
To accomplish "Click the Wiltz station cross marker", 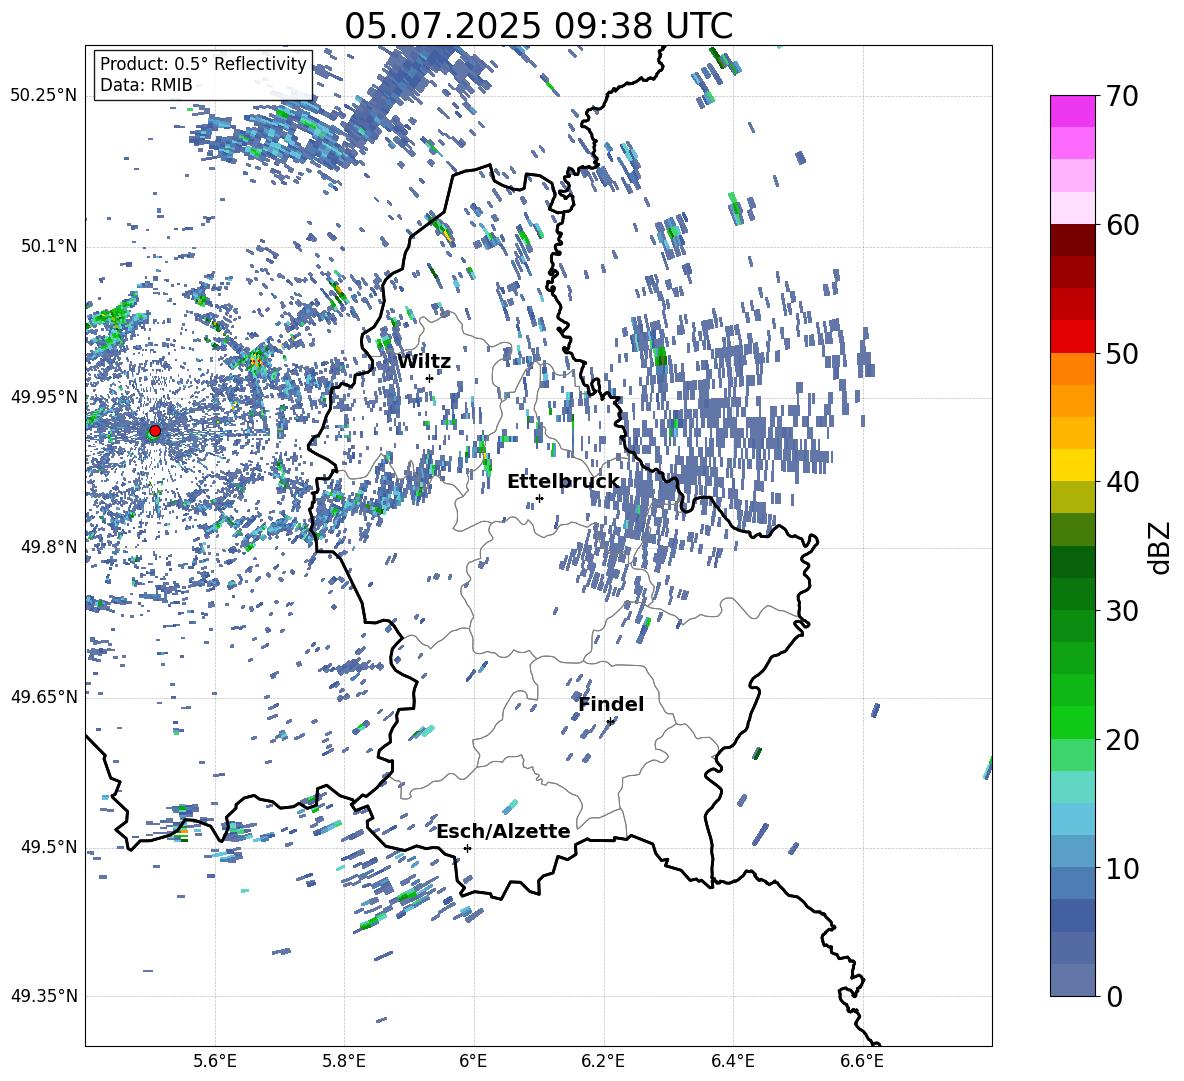I will click(x=430, y=378).
